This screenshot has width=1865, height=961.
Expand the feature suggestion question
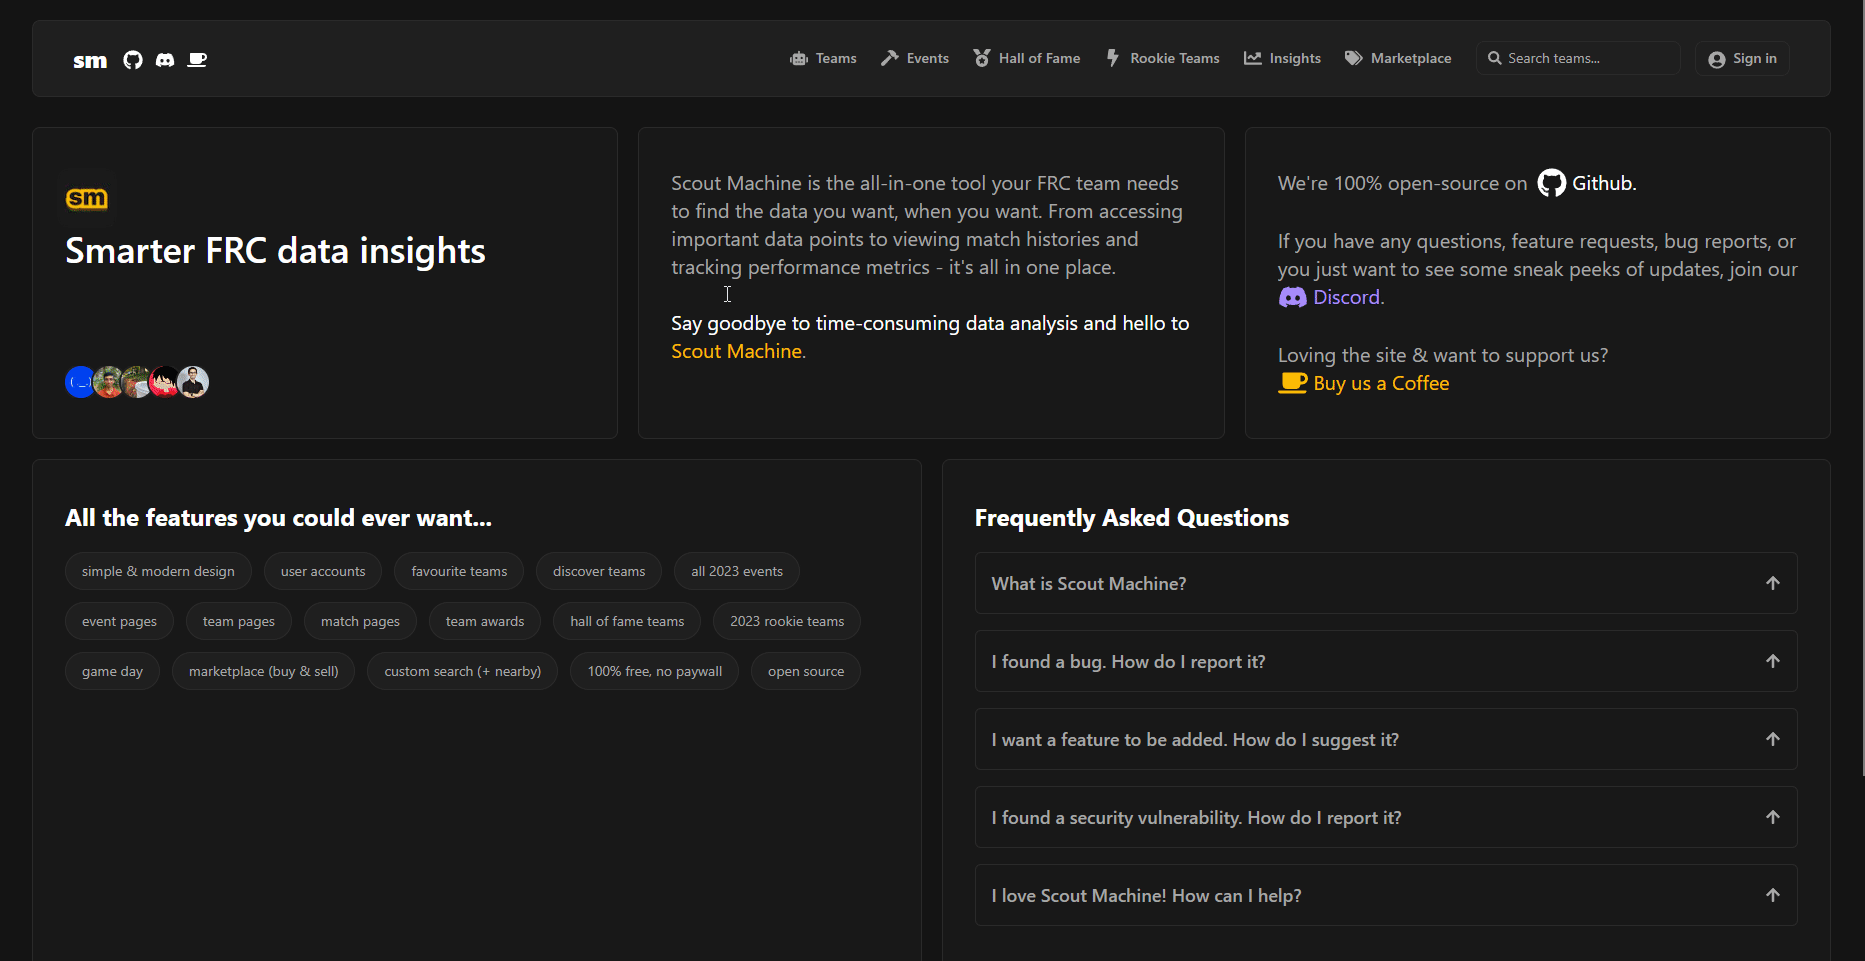1386,739
